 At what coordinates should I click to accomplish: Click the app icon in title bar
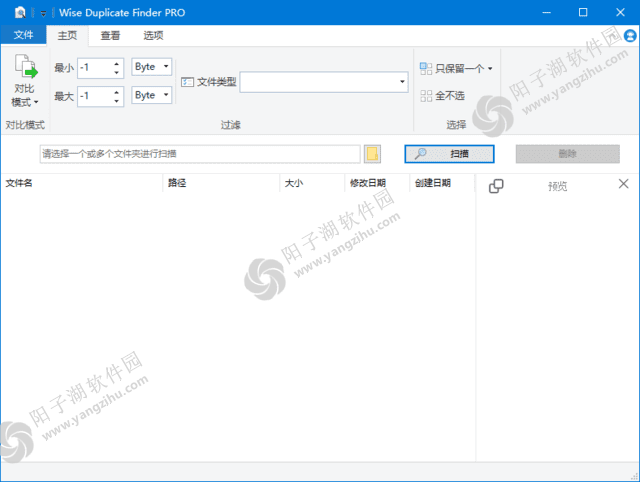click(20, 13)
